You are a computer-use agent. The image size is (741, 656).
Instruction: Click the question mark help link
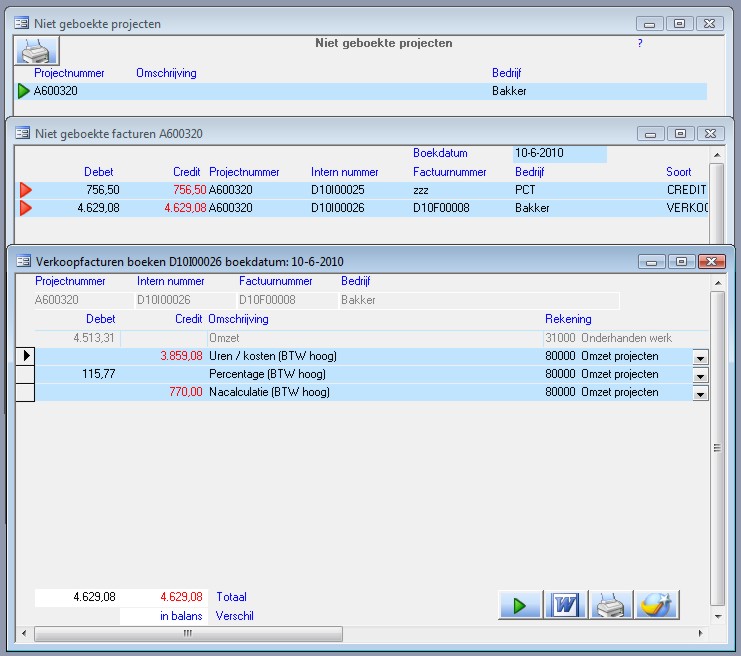640,44
